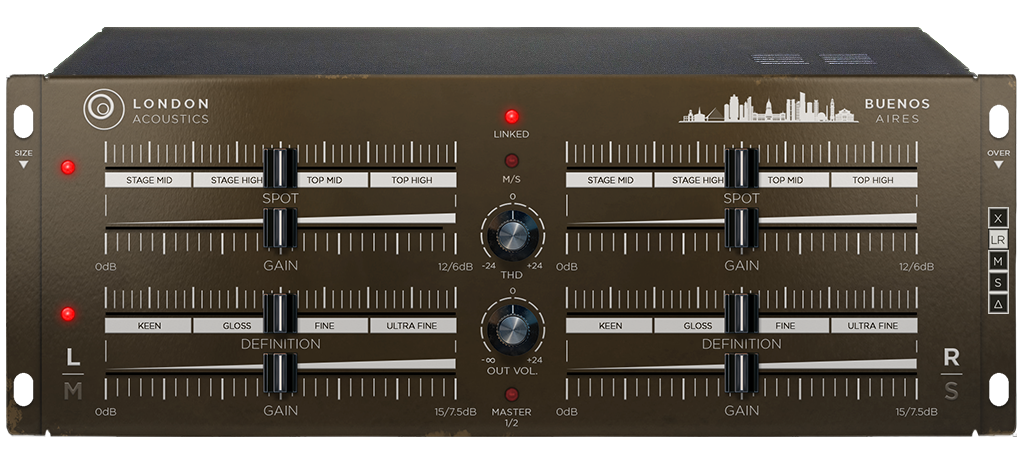
Task: Toggle the LINKED red LED
Action: [x=512, y=116]
